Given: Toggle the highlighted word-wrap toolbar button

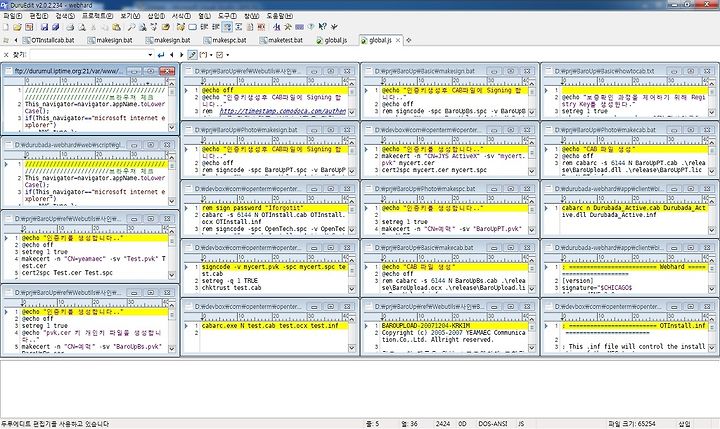Looking at the screenshot, I should point(227,27).
